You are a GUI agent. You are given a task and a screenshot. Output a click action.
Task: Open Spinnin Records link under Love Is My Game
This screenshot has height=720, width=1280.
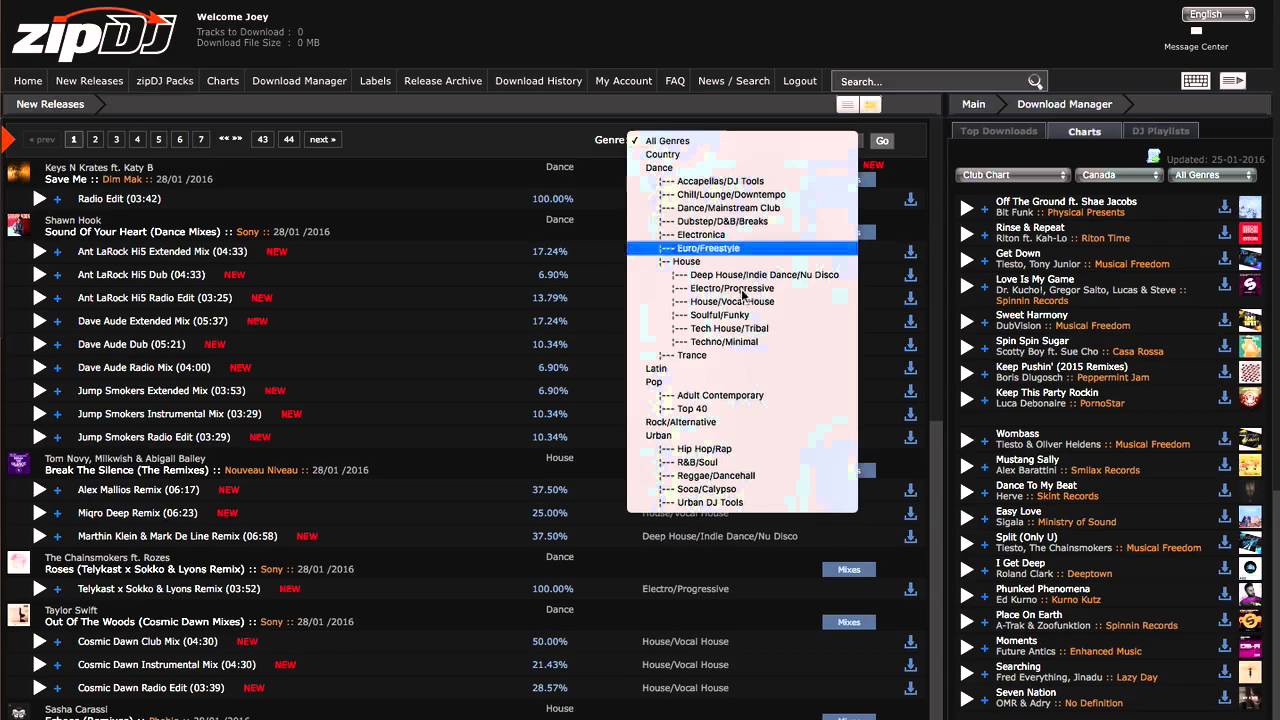[x=1032, y=301]
